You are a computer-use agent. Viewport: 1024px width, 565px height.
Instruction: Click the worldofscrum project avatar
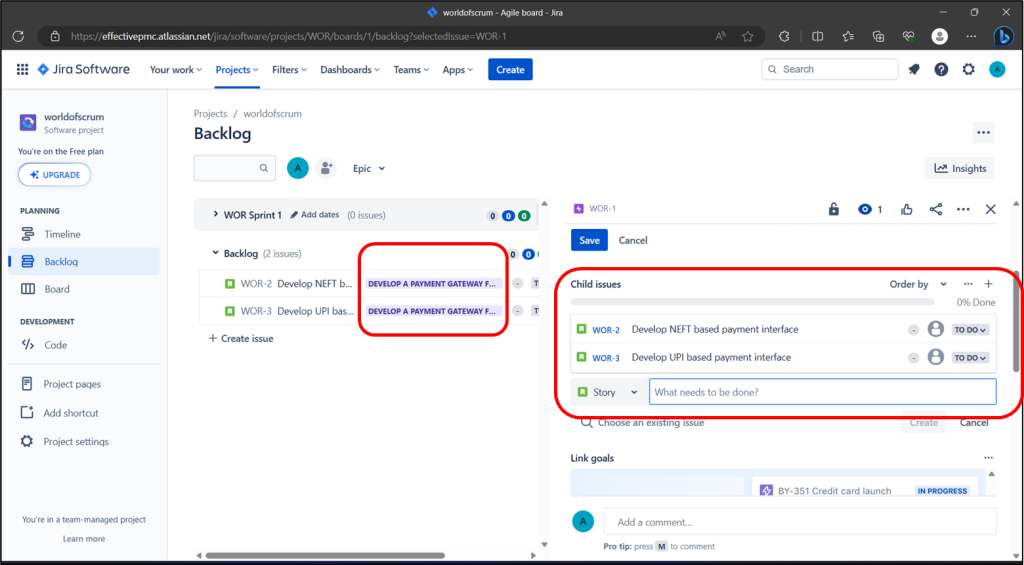(28, 123)
